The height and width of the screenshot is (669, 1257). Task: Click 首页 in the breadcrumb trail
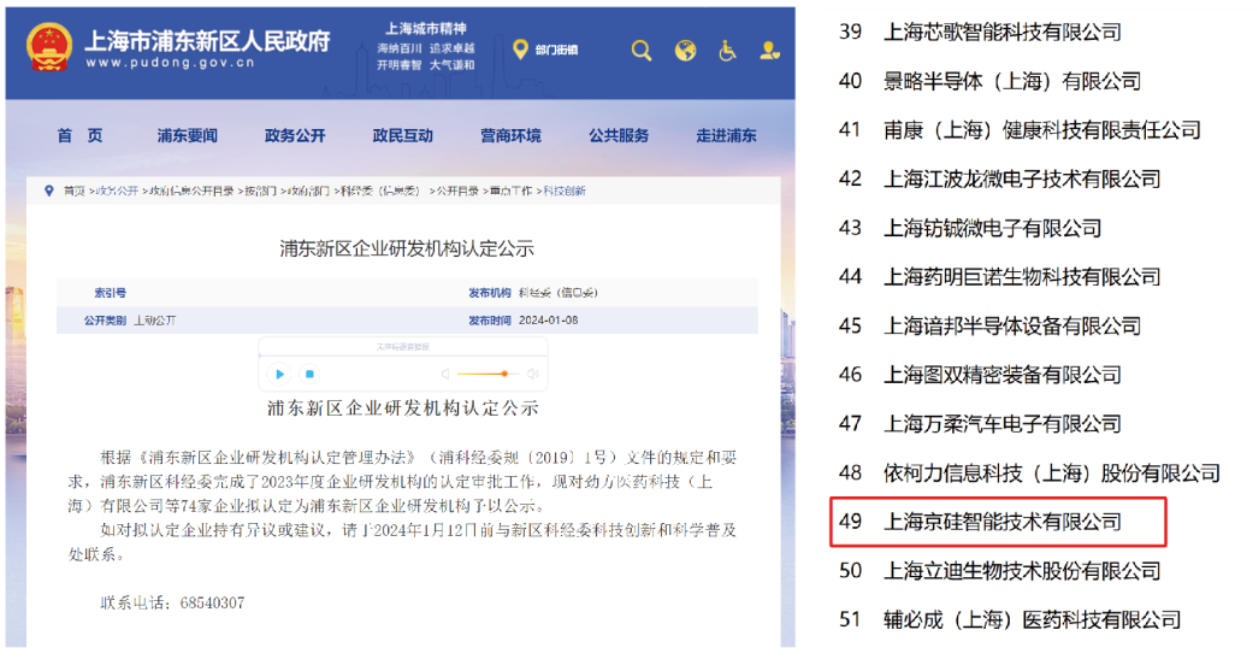coord(74,190)
